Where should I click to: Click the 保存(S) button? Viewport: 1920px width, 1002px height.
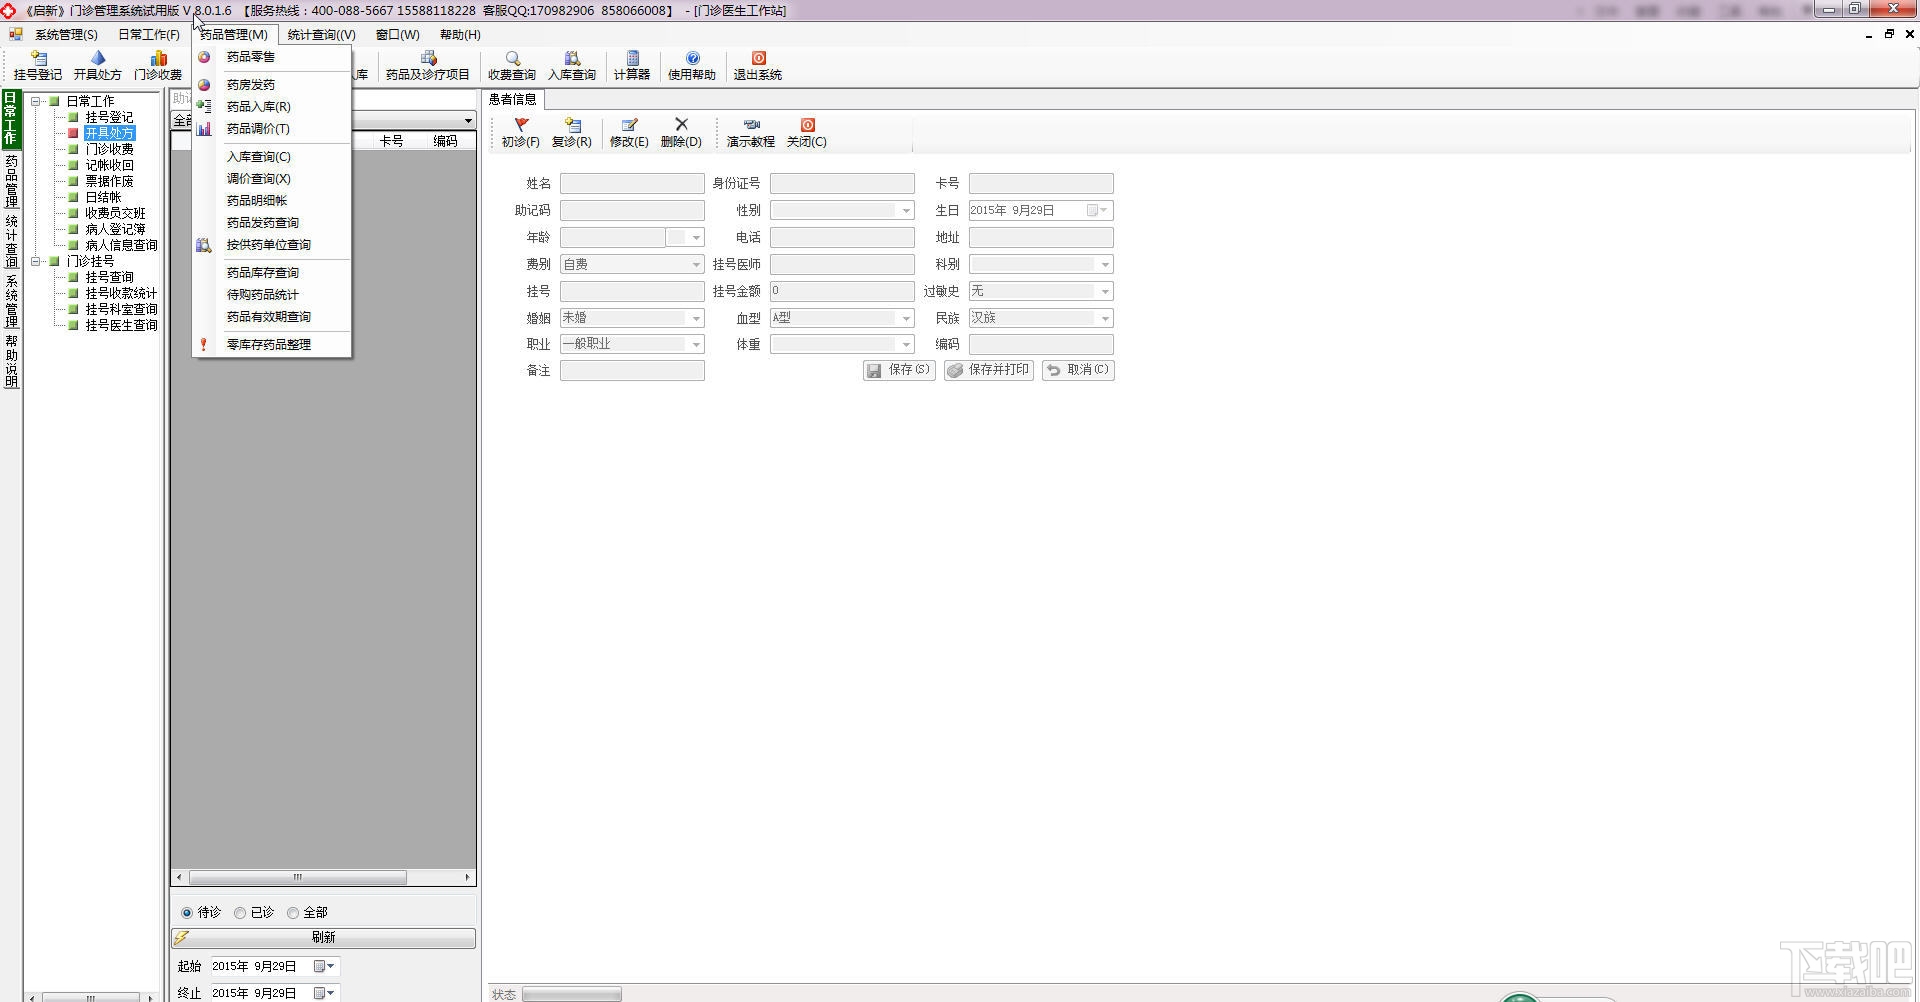tap(899, 370)
